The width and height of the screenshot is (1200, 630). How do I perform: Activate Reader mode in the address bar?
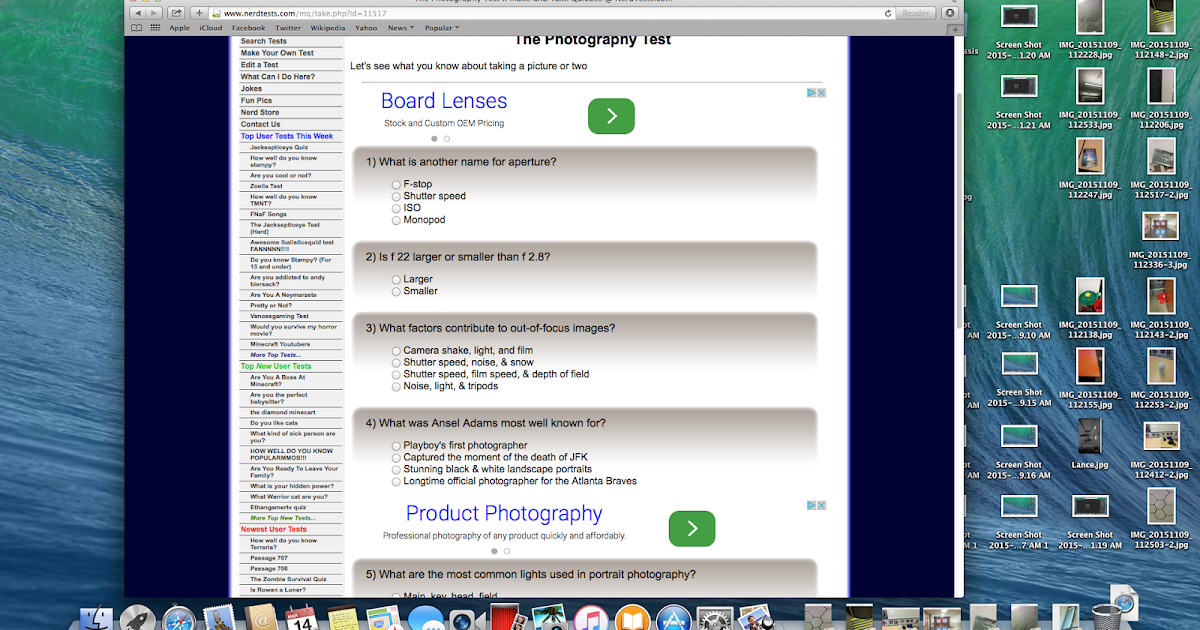[916, 13]
